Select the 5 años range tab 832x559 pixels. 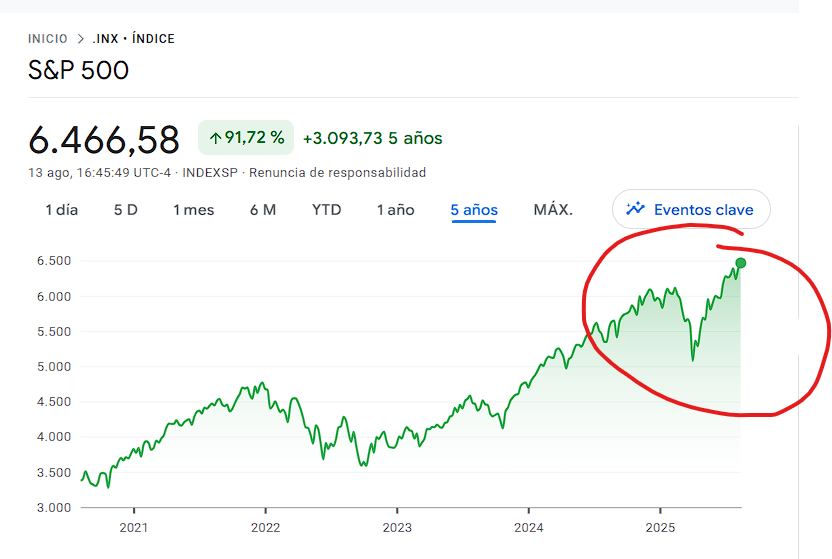[x=474, y=210]
